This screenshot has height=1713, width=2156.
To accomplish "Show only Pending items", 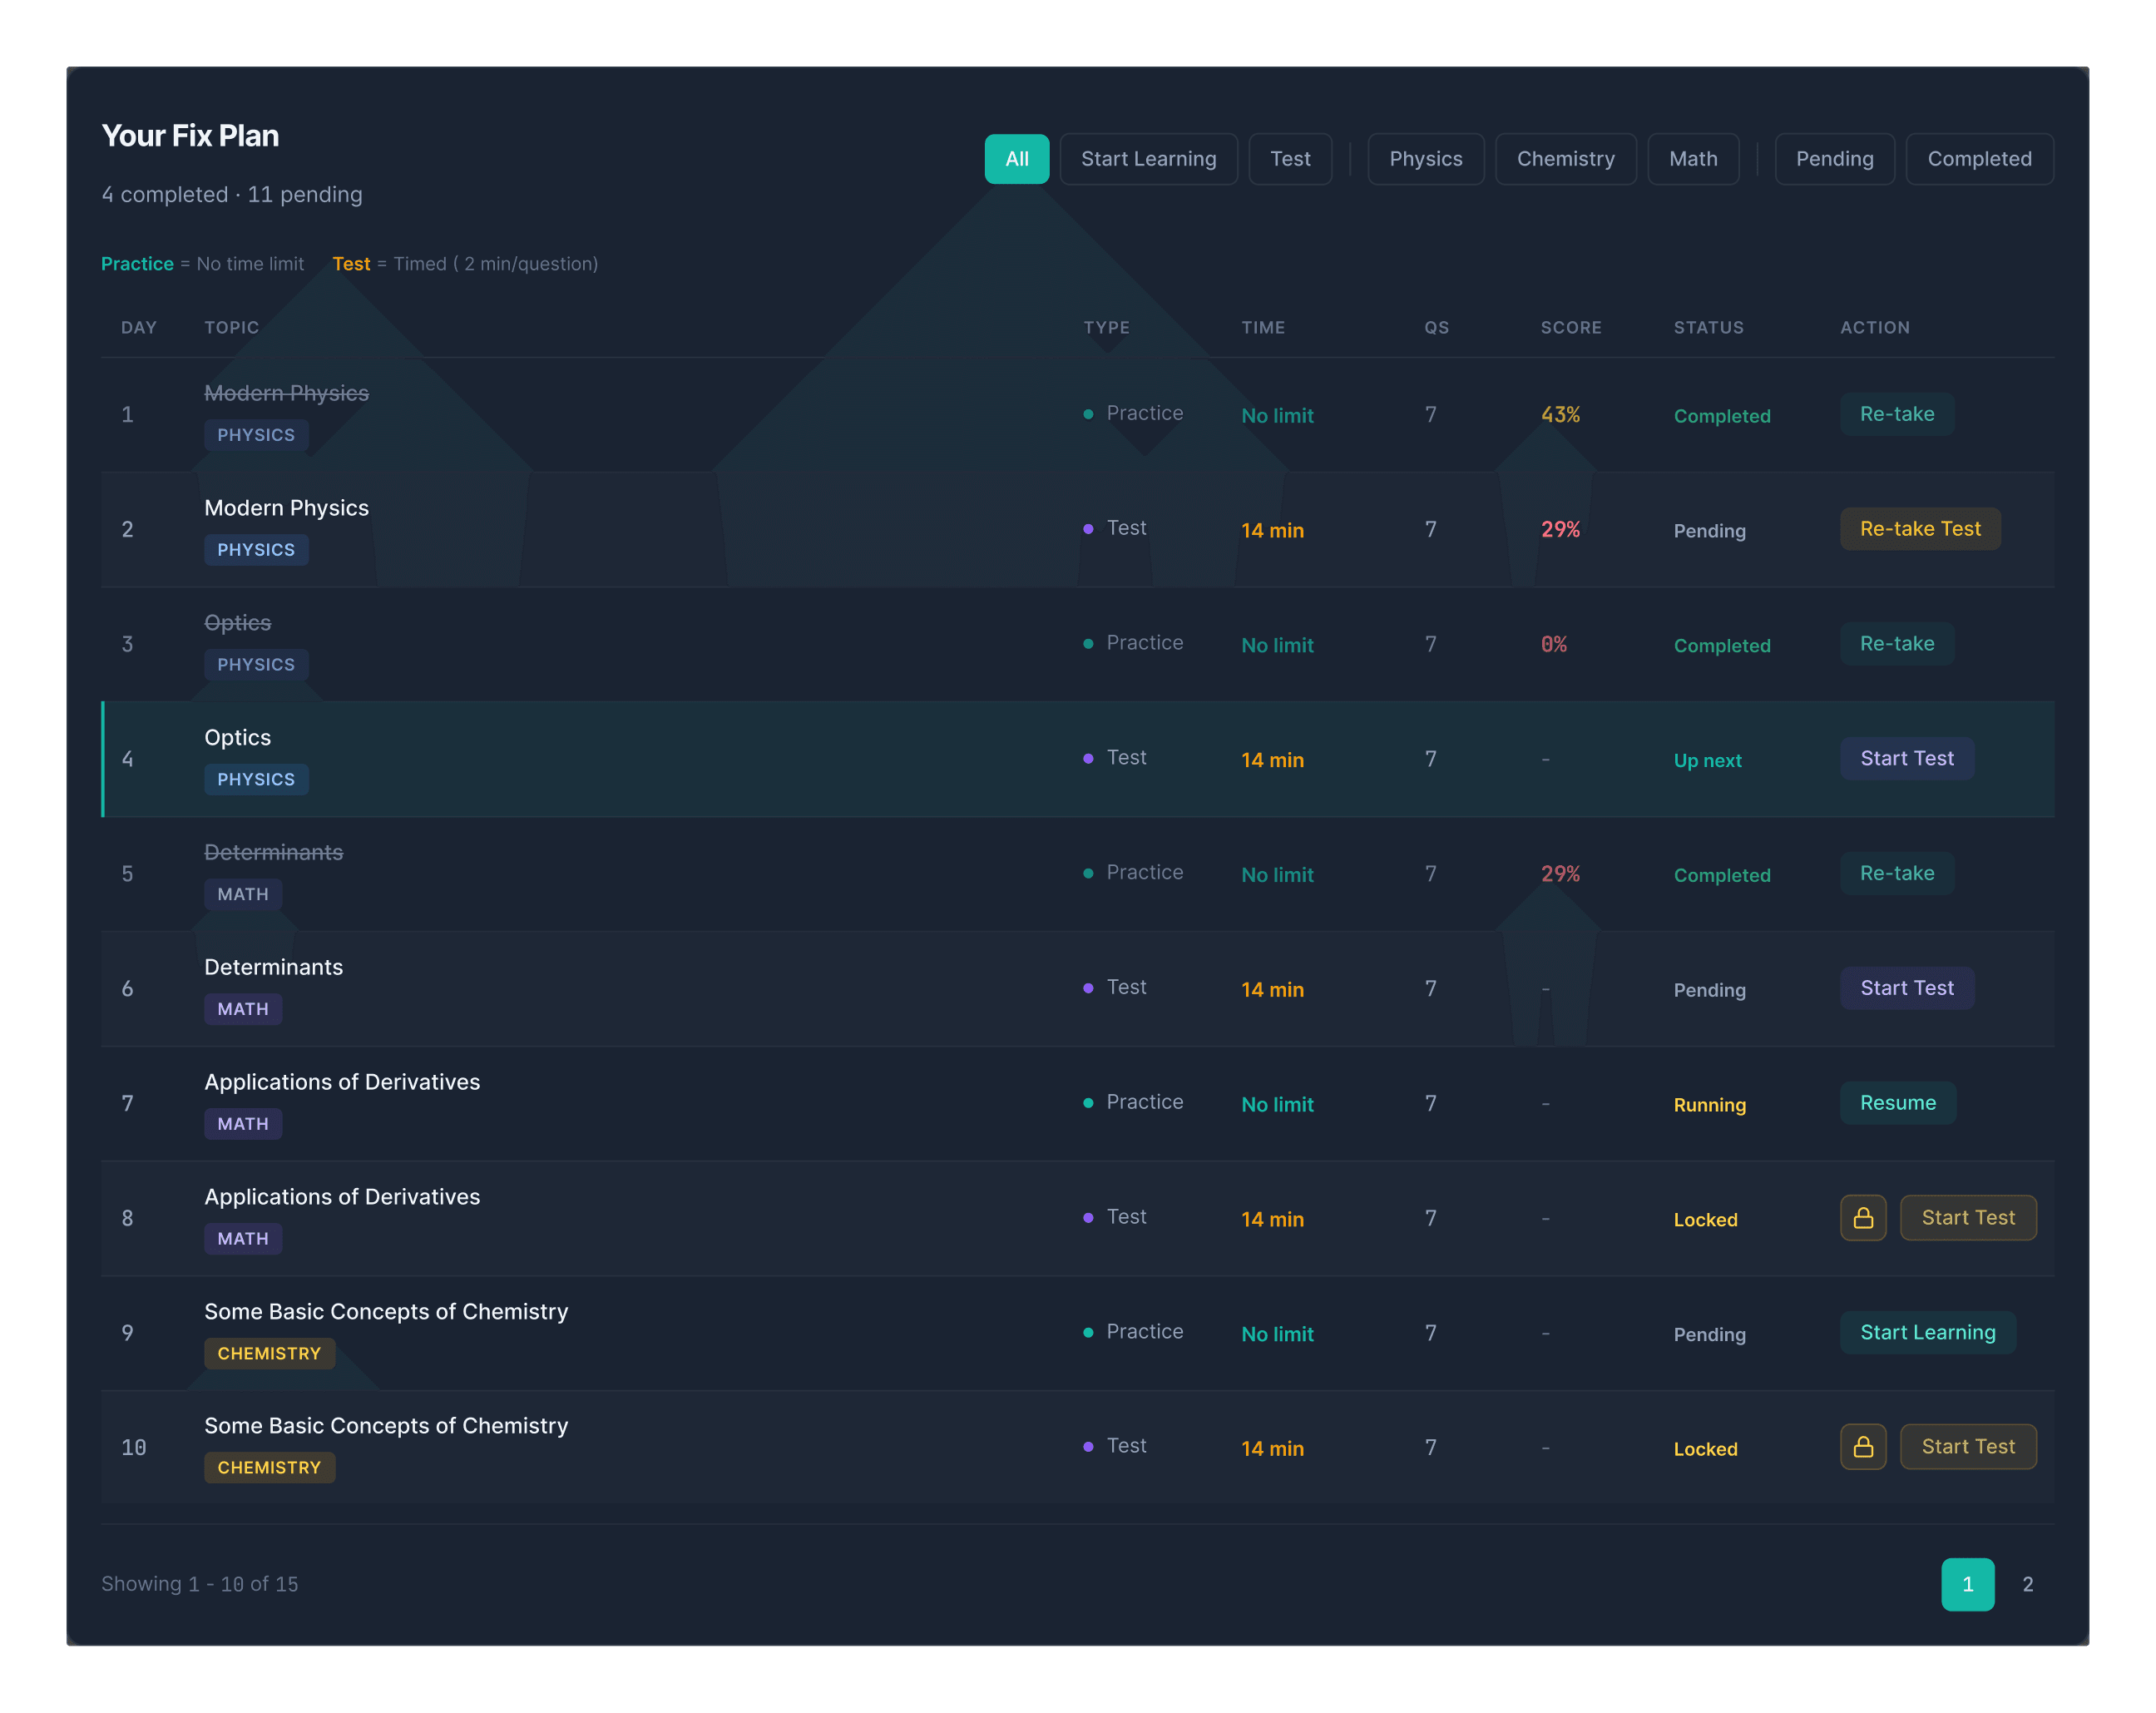I will click(1834, 159).
